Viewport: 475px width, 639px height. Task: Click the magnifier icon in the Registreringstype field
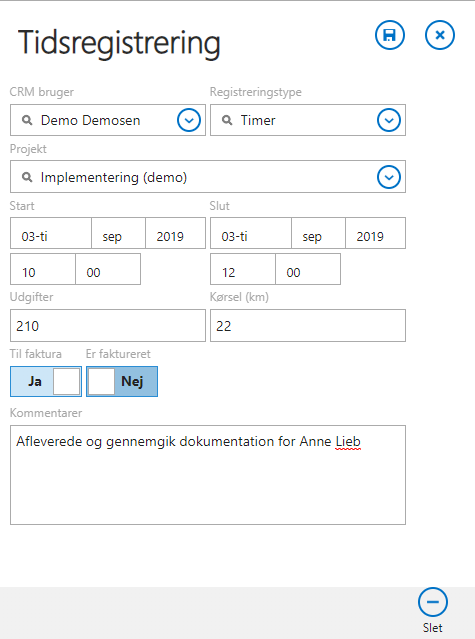227,120
